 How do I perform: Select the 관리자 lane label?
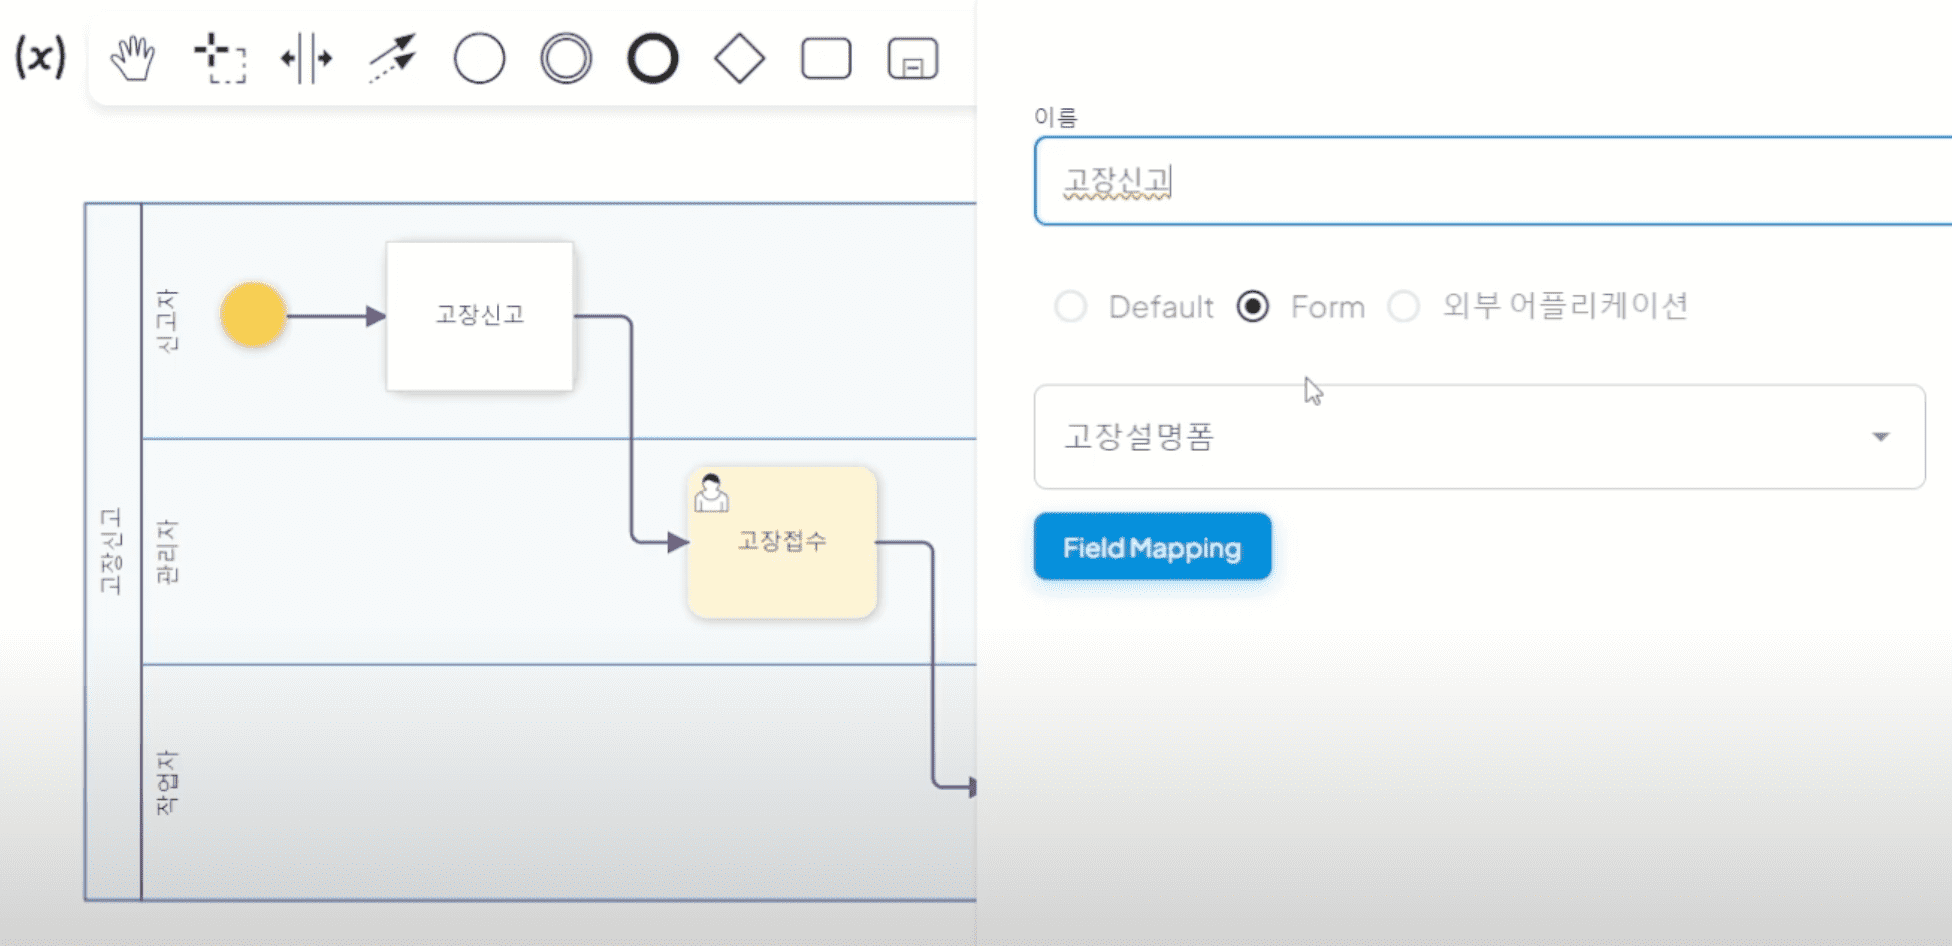[167, 551]
